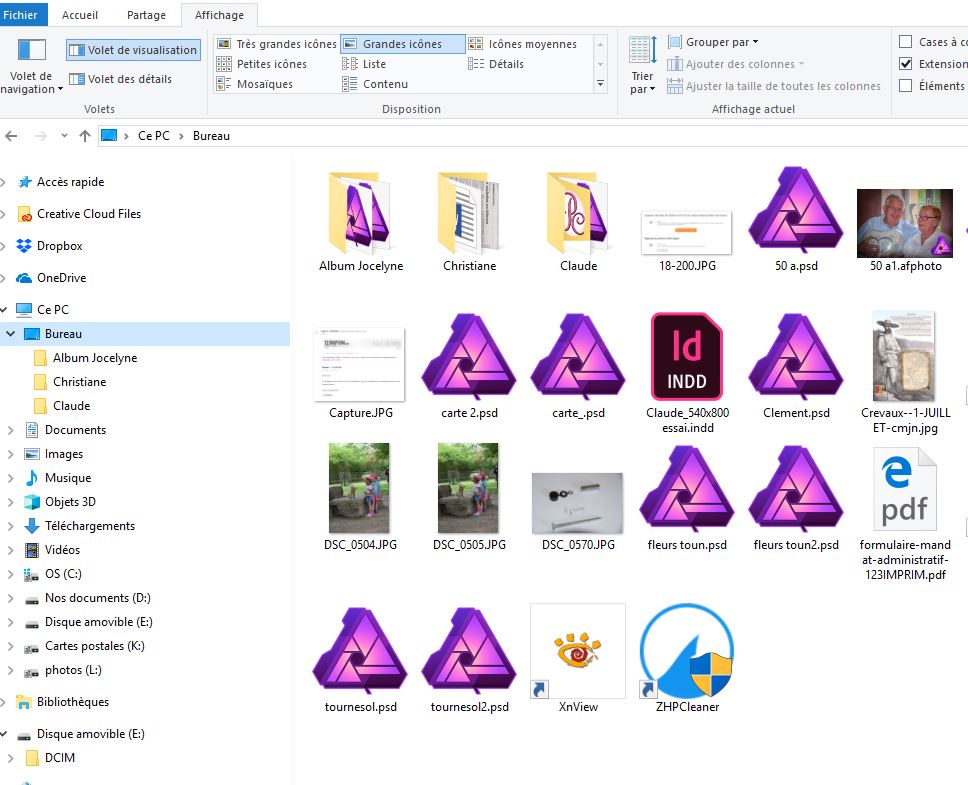Select tournesol2.psd file icon
968x785 pixels.
[x=469, y=651]
